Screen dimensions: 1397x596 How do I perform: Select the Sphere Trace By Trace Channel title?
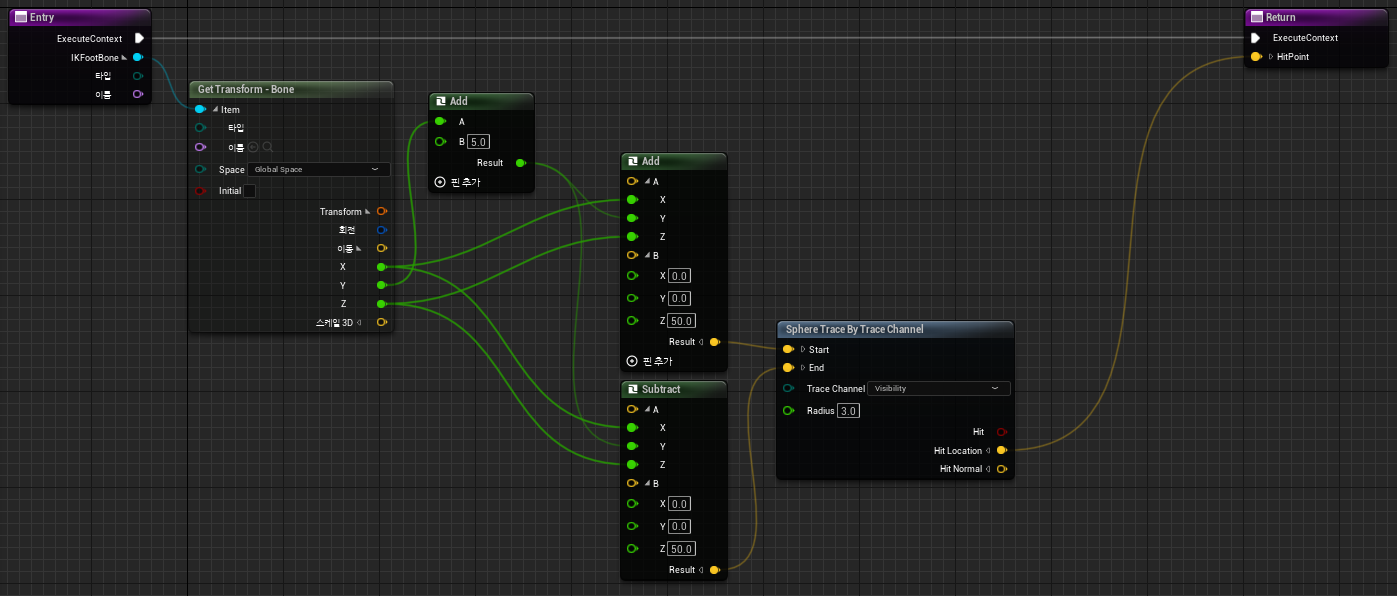coord(895,329)
